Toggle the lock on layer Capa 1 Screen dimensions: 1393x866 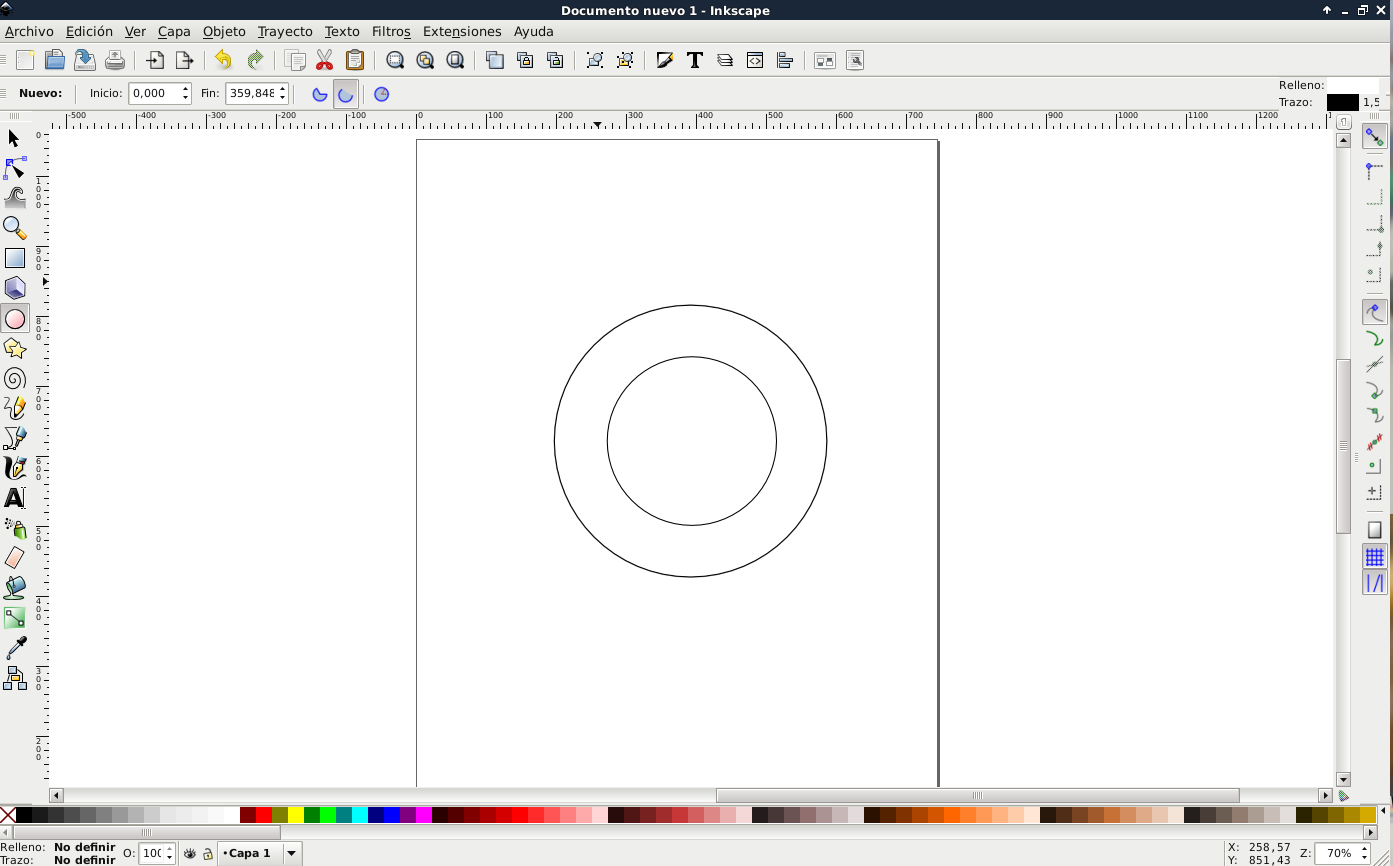click(208, 854)
